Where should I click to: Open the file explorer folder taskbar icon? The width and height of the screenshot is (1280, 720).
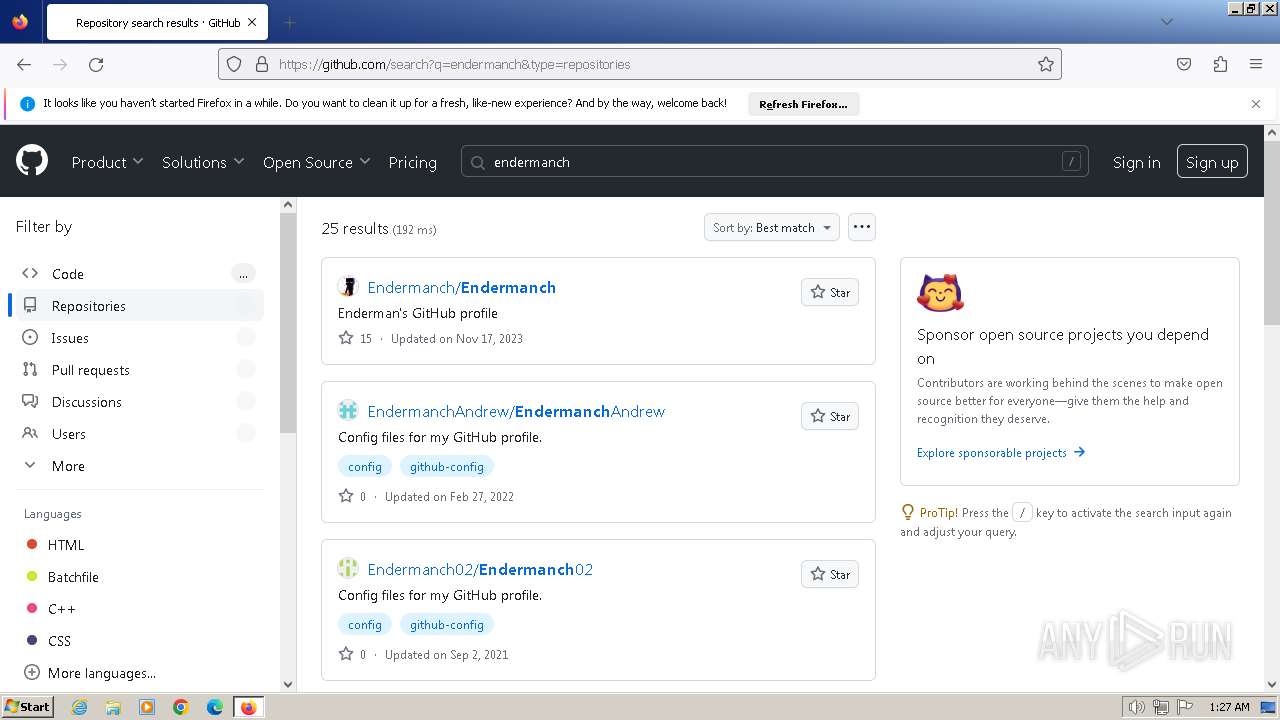click(x=113, y=707)
